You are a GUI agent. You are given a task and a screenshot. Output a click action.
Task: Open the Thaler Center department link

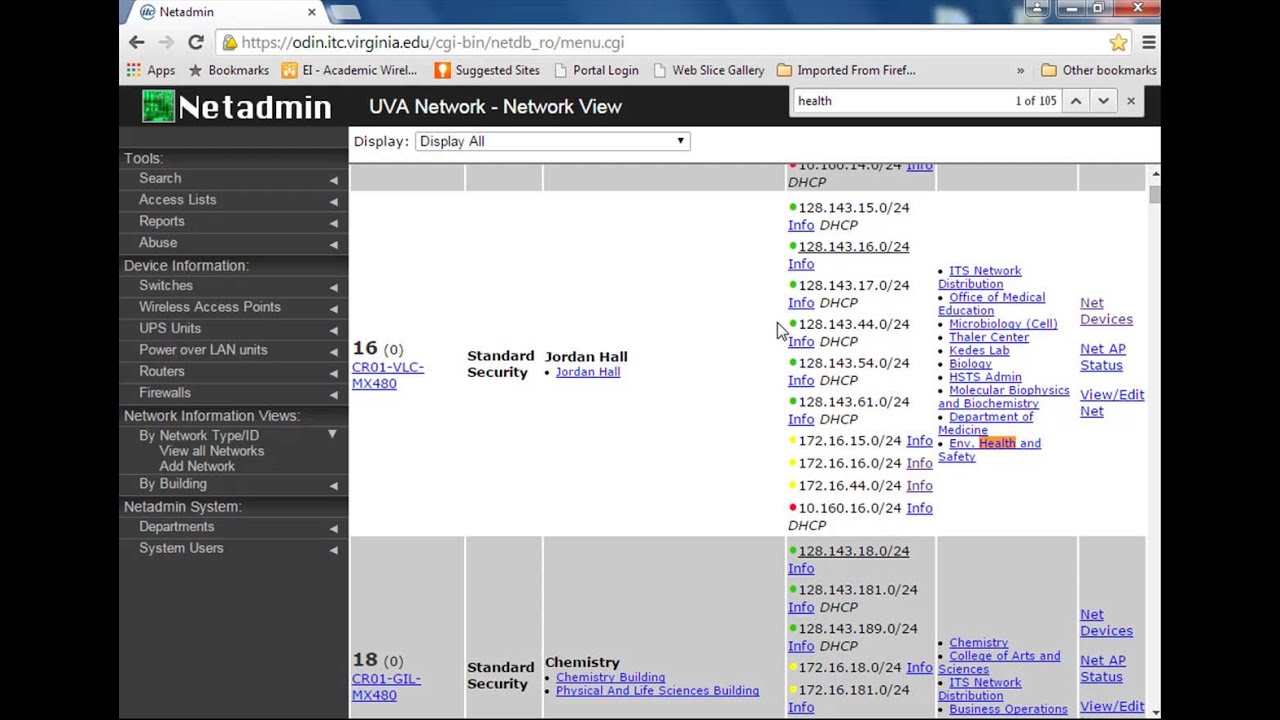tap(989, 337)
